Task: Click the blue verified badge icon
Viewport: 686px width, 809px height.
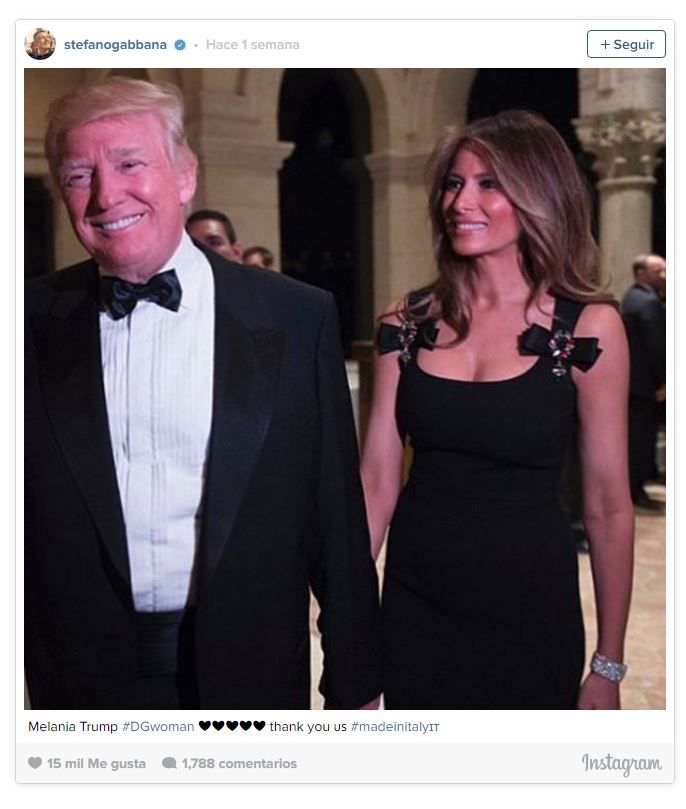Action: tap(179, 45)
